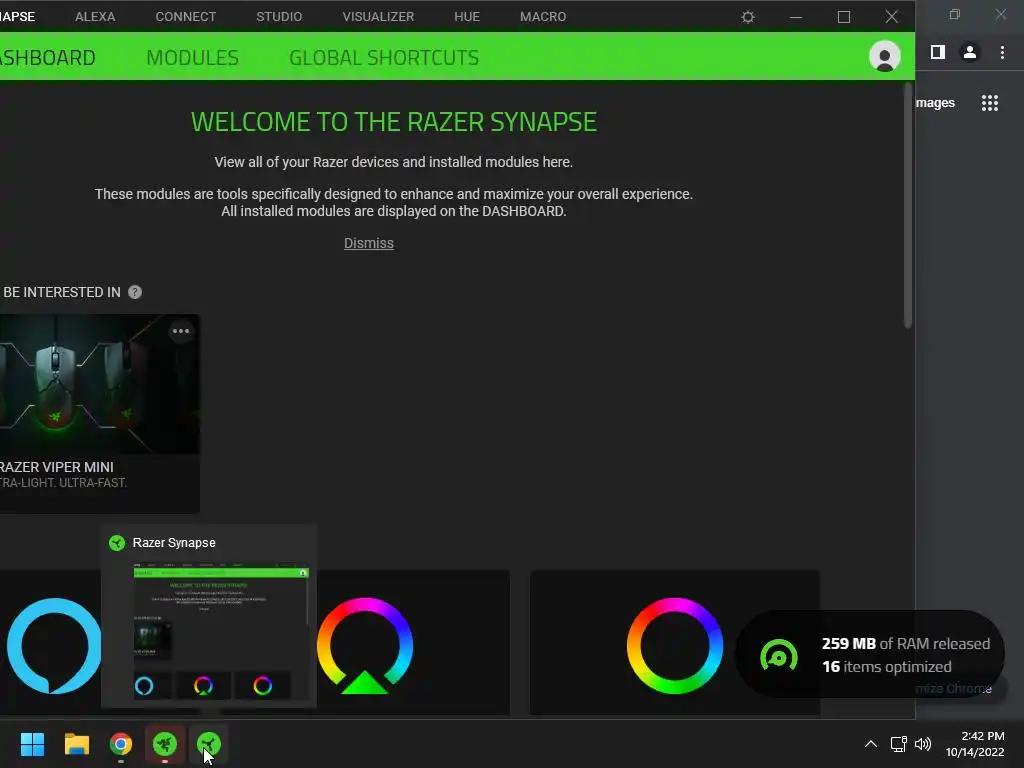Switch to the STUDIO tab

point(279,17)
